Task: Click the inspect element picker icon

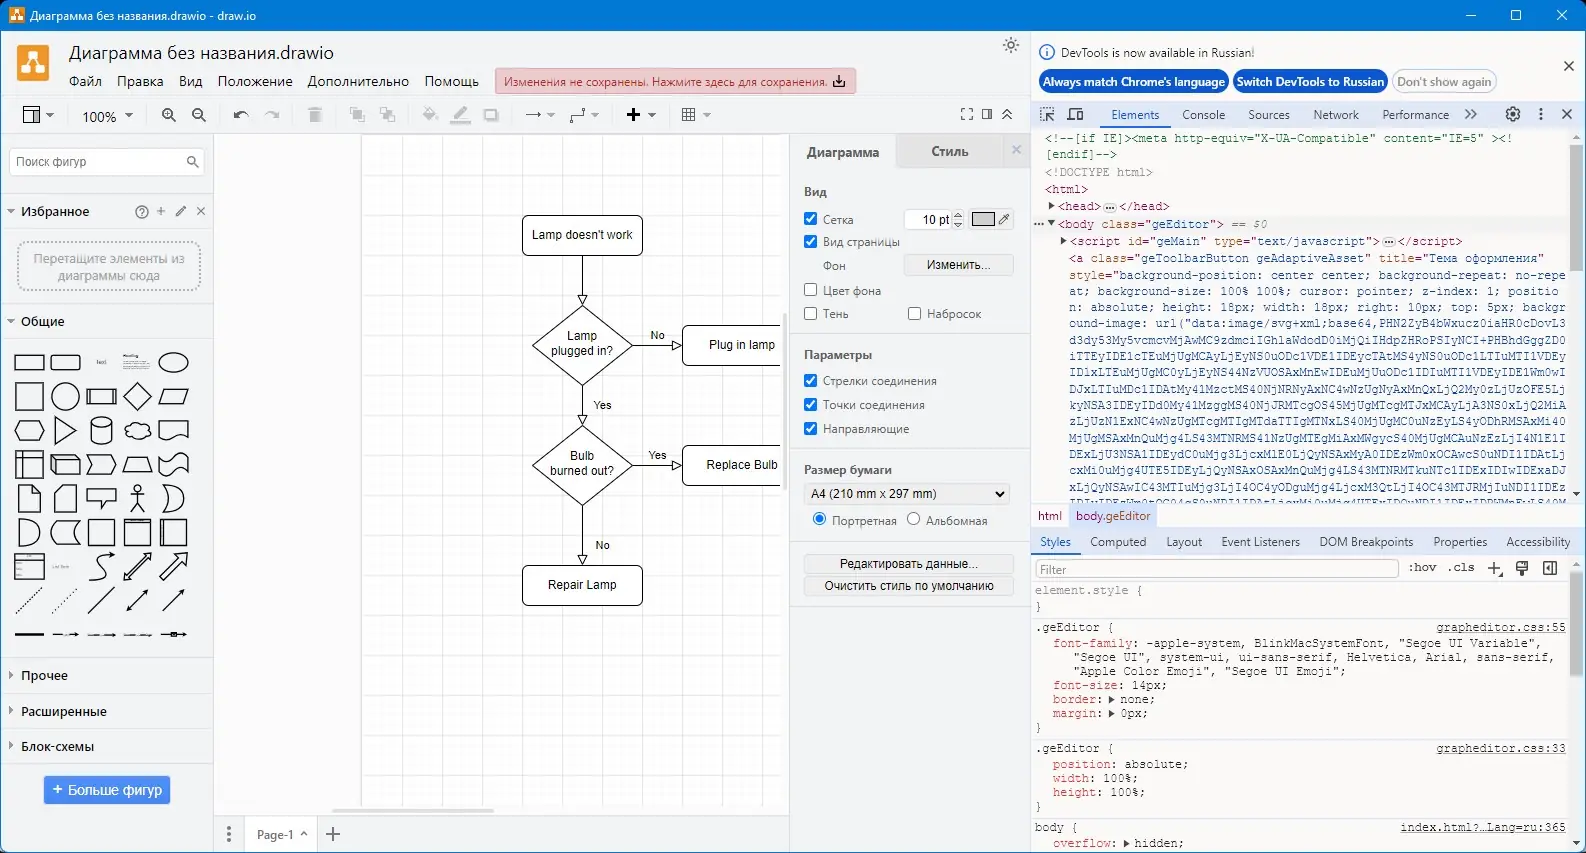Action: coord(1047,114)
